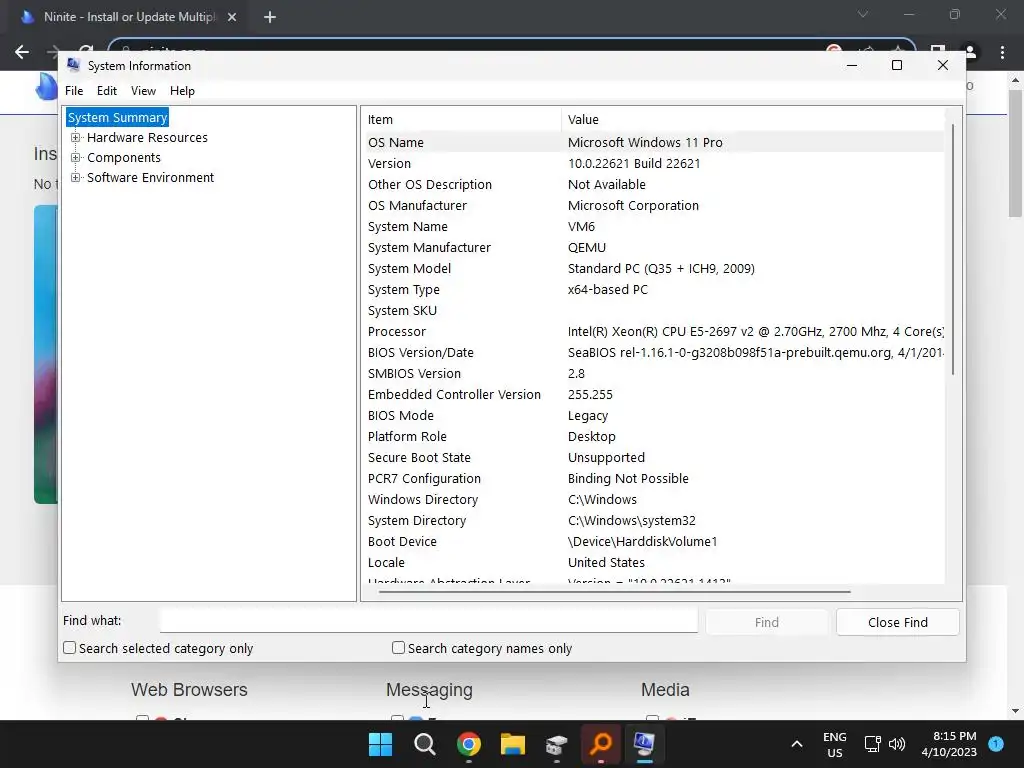Click System Information icon in the taskbar
Viewport: 1024px width, 768px height.
(645, 744)
